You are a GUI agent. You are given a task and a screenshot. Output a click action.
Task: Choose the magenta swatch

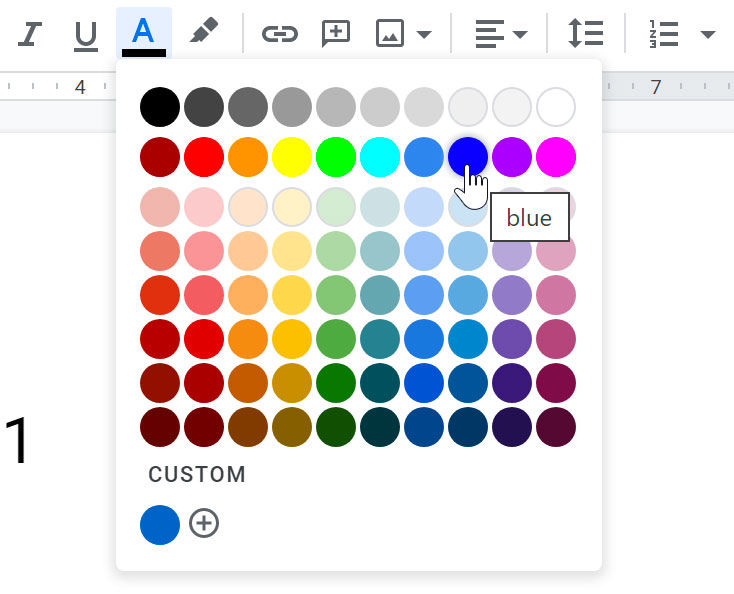coord(556,157)
